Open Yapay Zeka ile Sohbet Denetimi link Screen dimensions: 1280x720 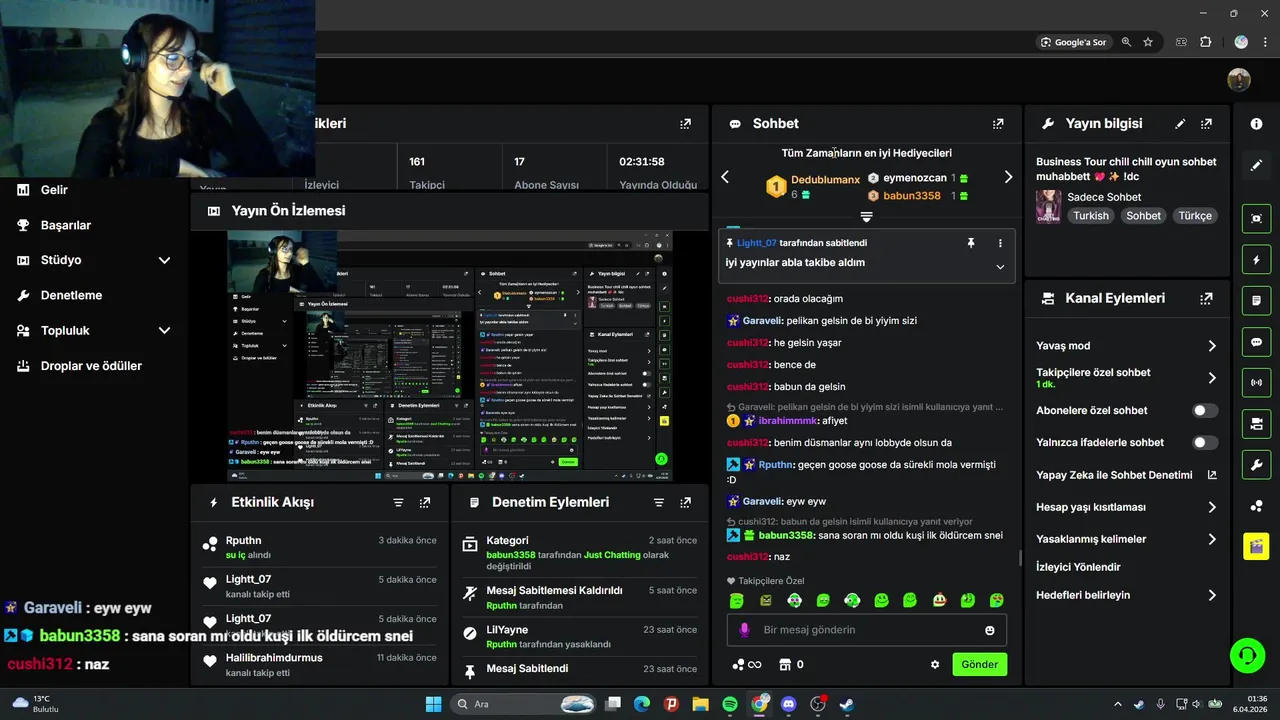1126,475
